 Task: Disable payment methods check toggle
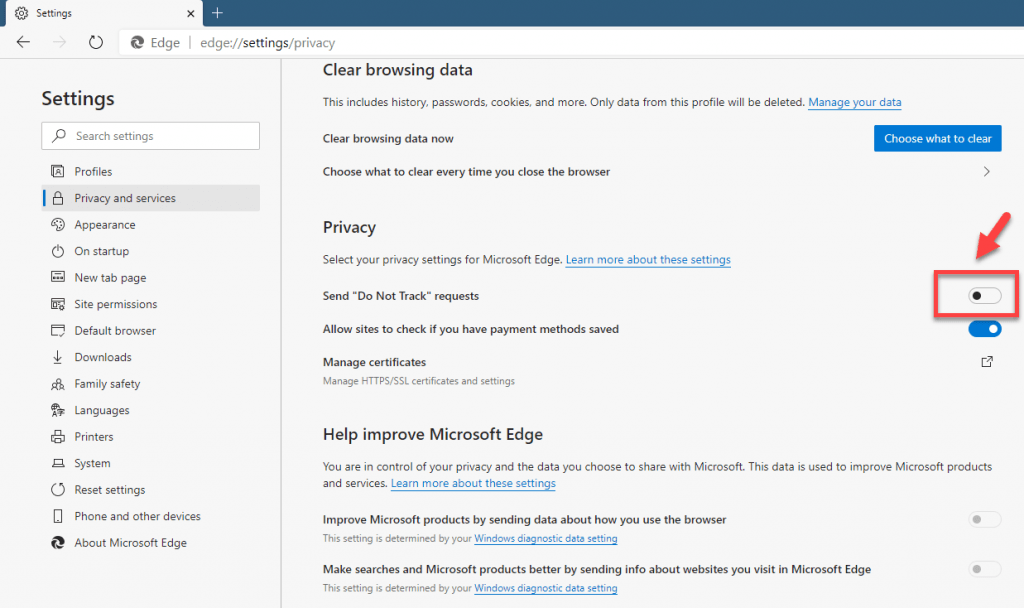click(985, 328)
